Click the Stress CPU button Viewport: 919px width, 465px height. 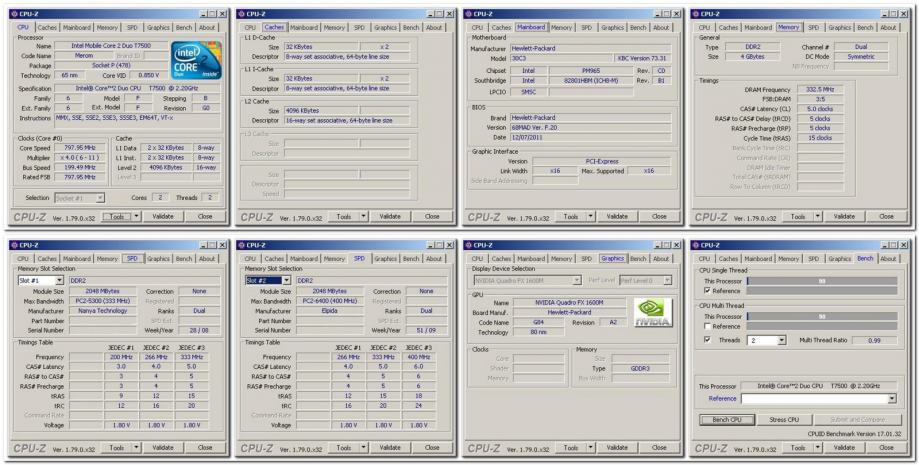pos(784,420)
